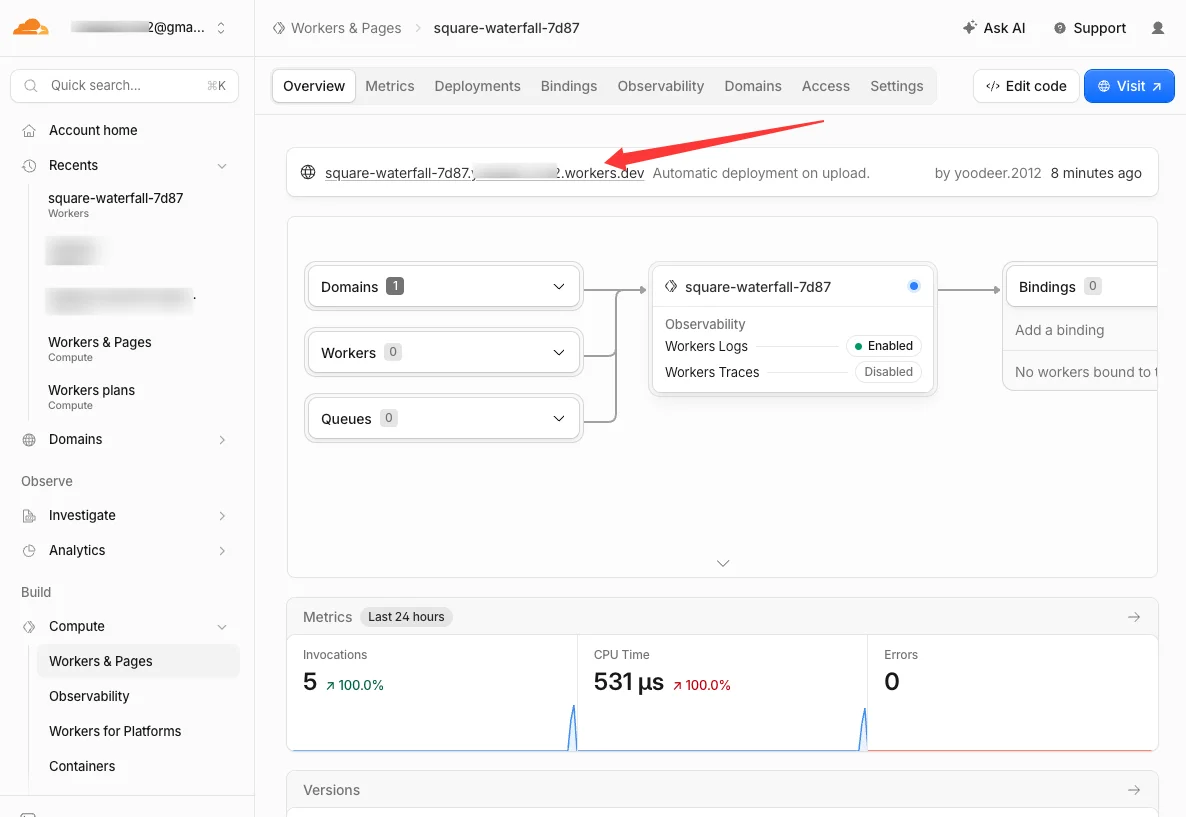Click the arrow icon on Visit button
Viewport: 1186px width, 817px height.
[x=1157, y=86]
